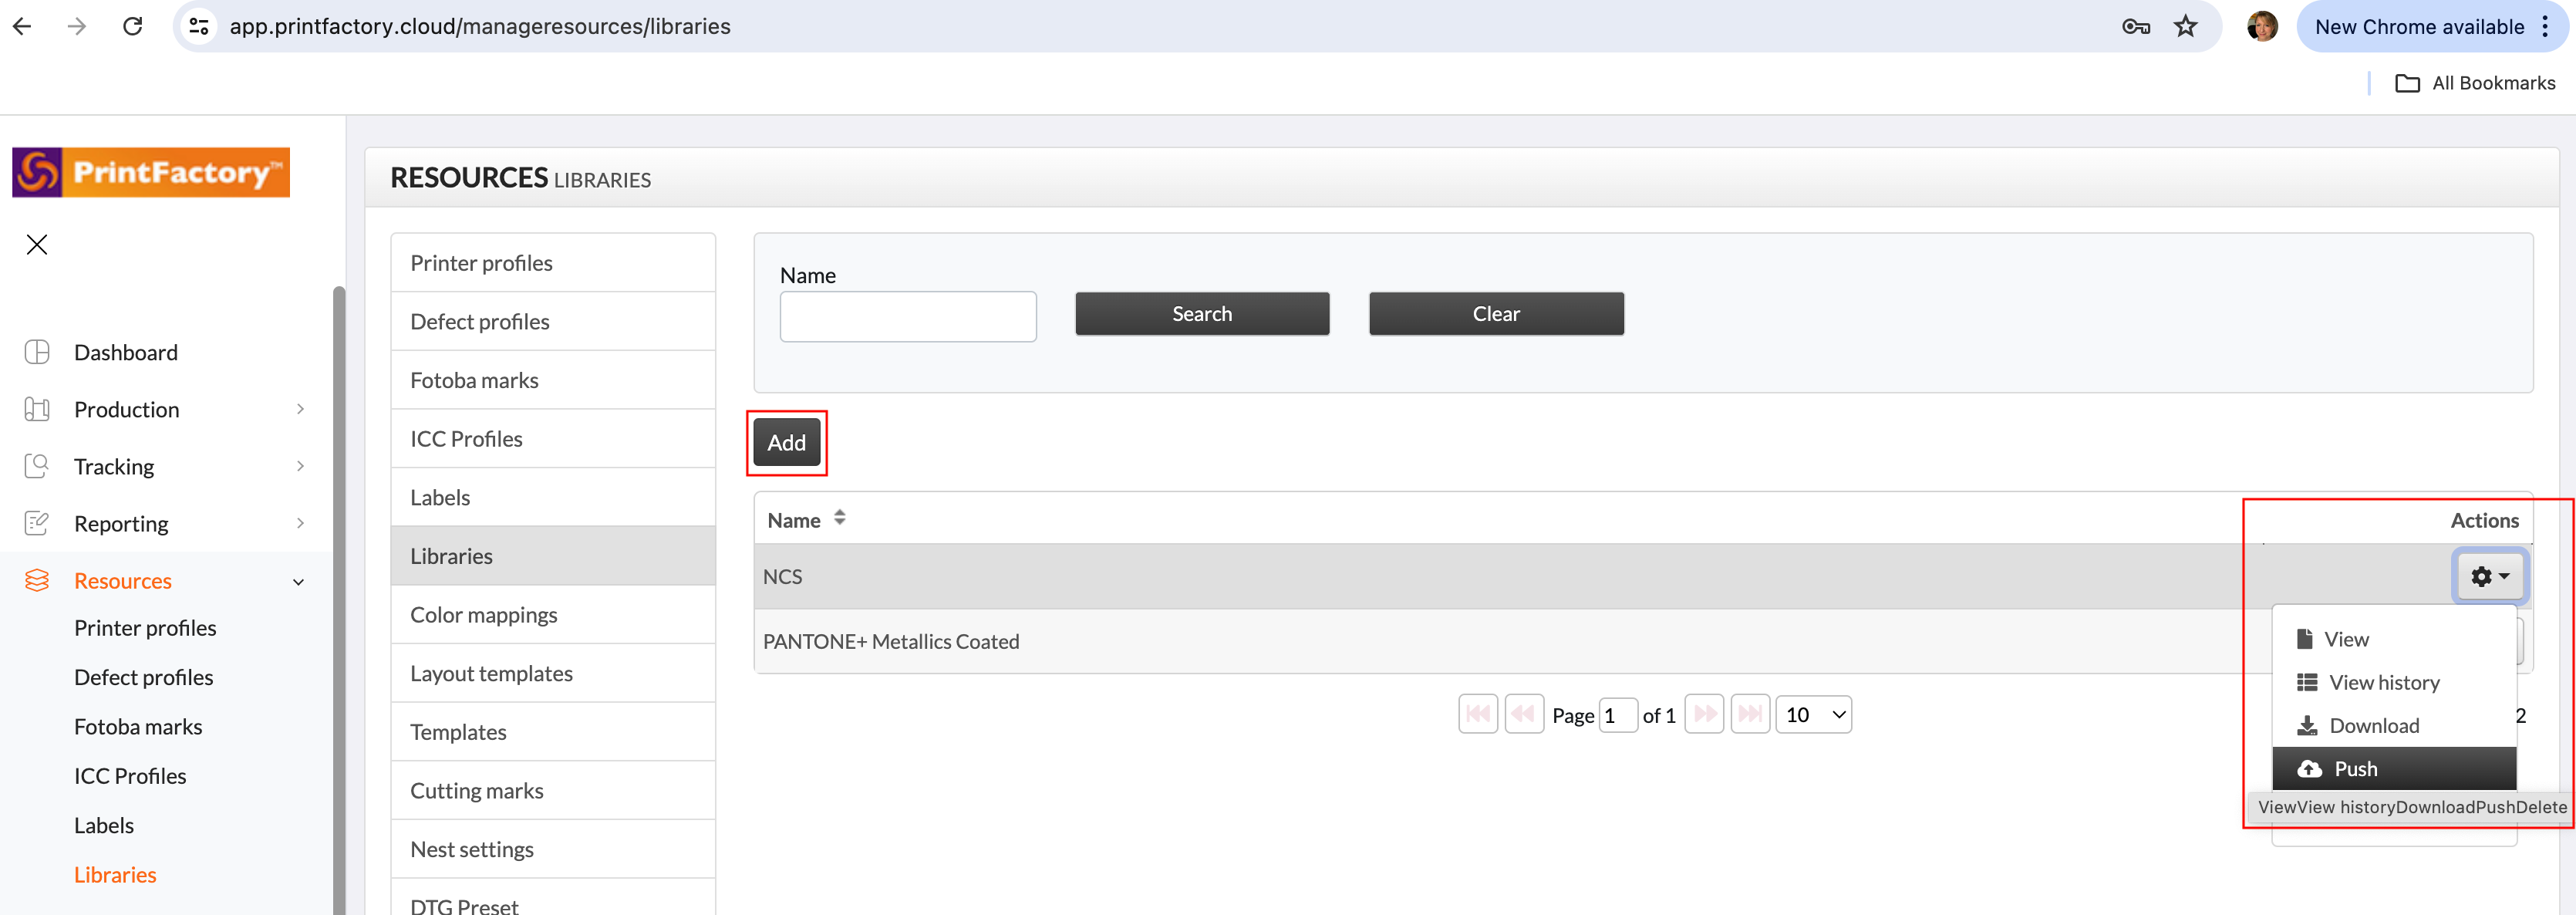Click Add to create library
The image size is (2576, 915).
click(786, 443)
